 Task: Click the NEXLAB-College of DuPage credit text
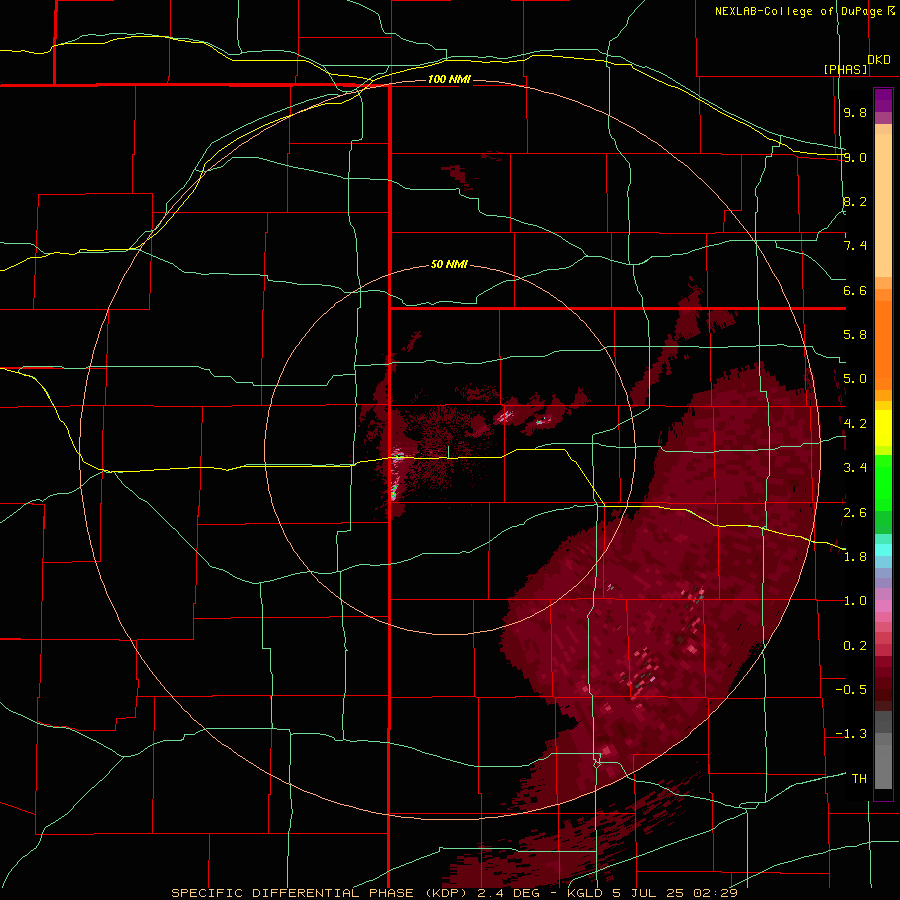pos(800,11)
